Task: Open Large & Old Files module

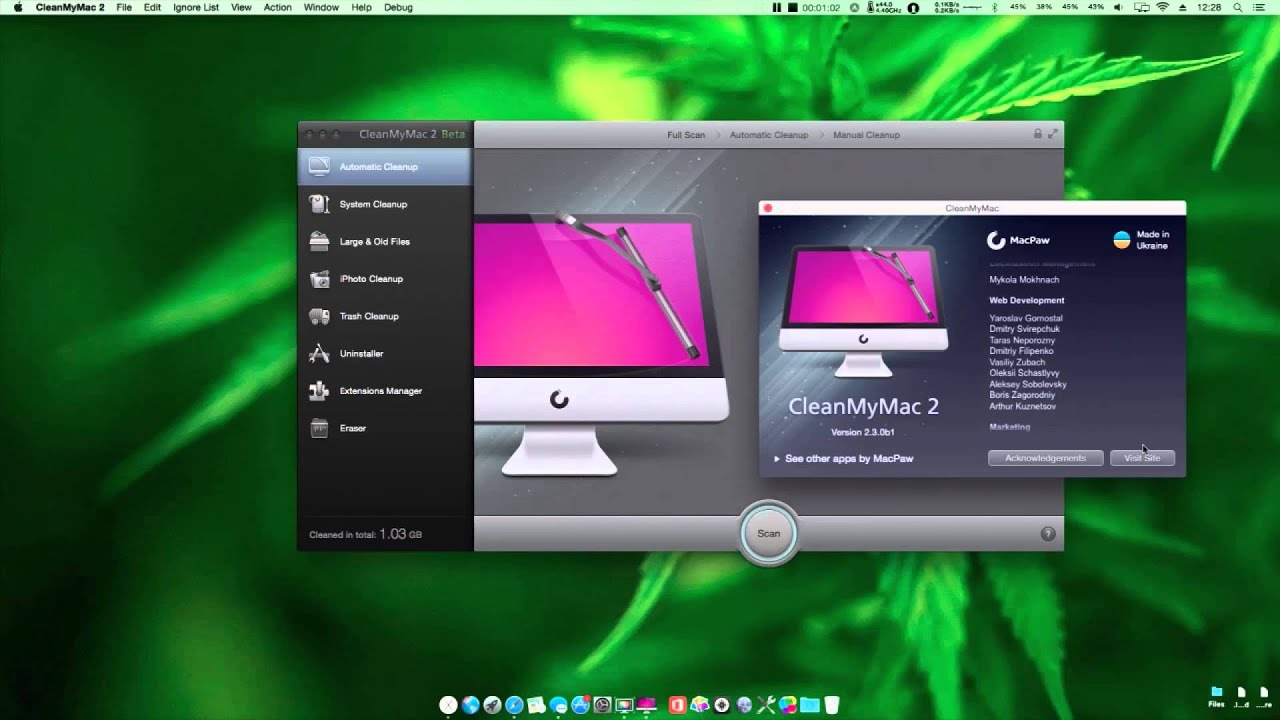Action: point(385,241)
